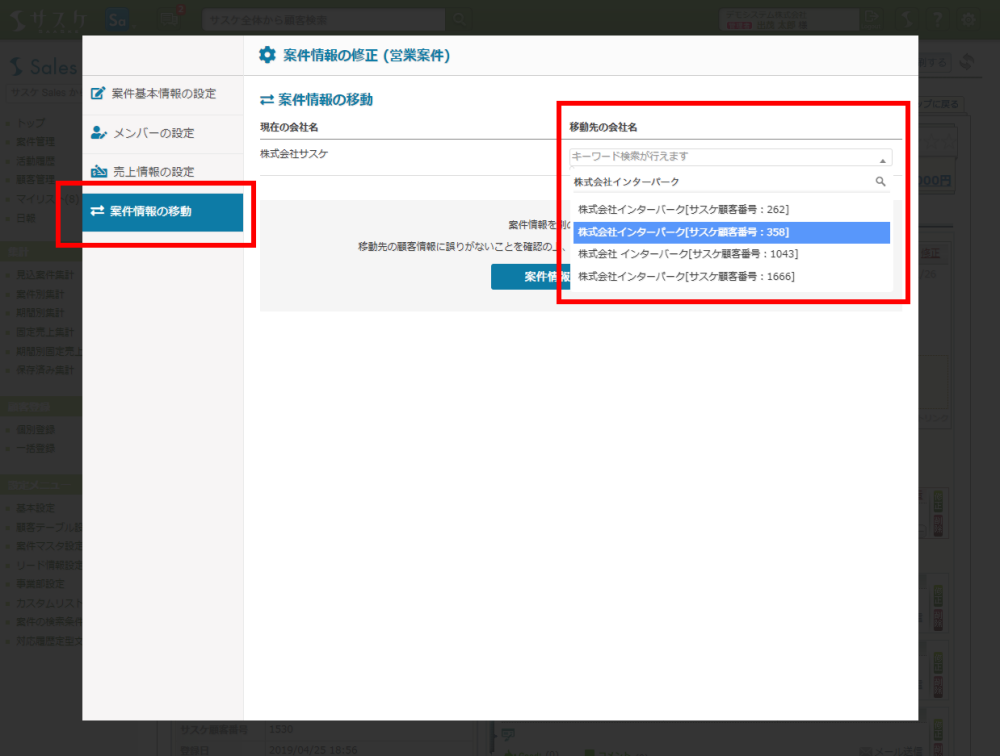The image size is (1000, 756).
Task: Open 個別登録 in background sidebar
Action: point(36,430)
